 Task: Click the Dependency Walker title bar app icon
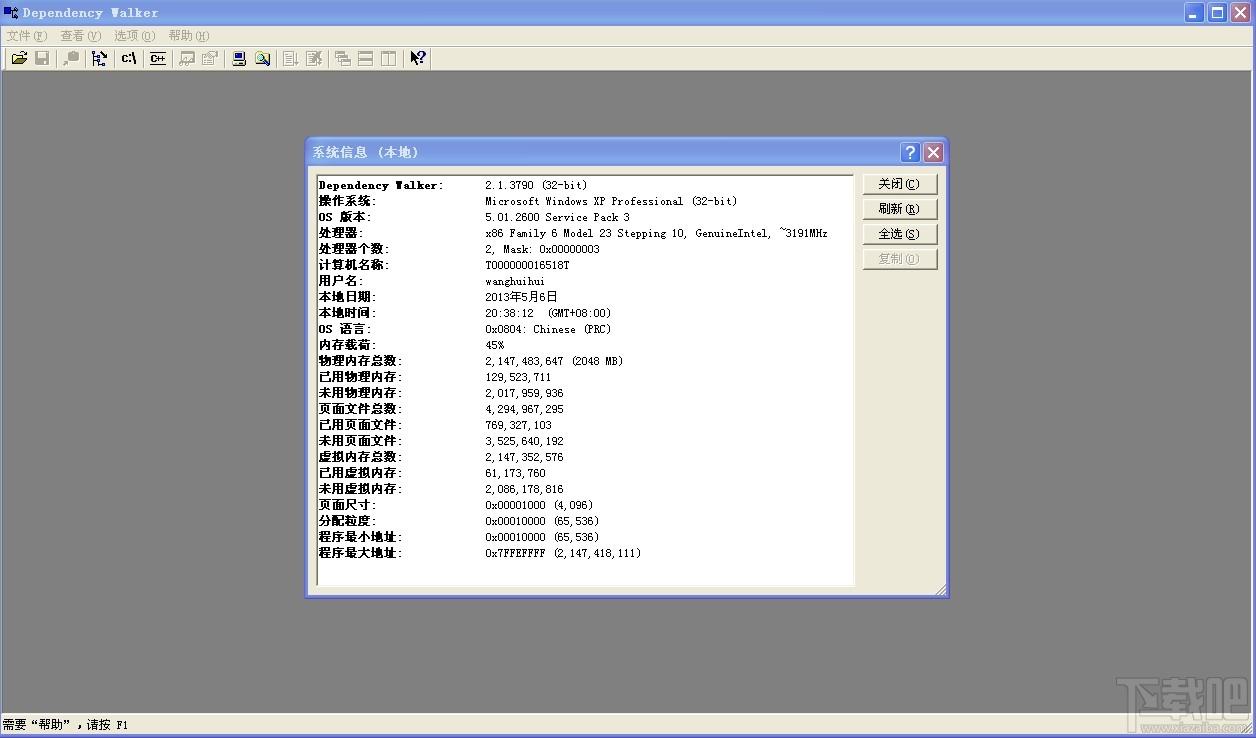click(11, 12)
